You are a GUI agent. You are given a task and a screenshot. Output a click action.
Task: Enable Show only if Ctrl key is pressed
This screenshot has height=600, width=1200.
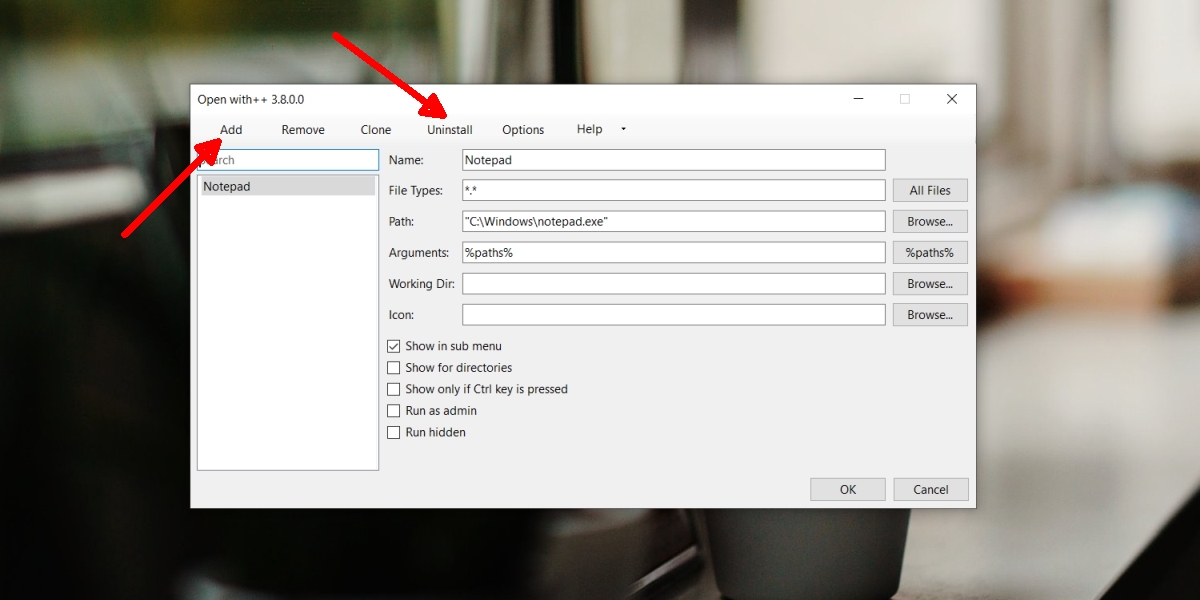click(393, 389)
